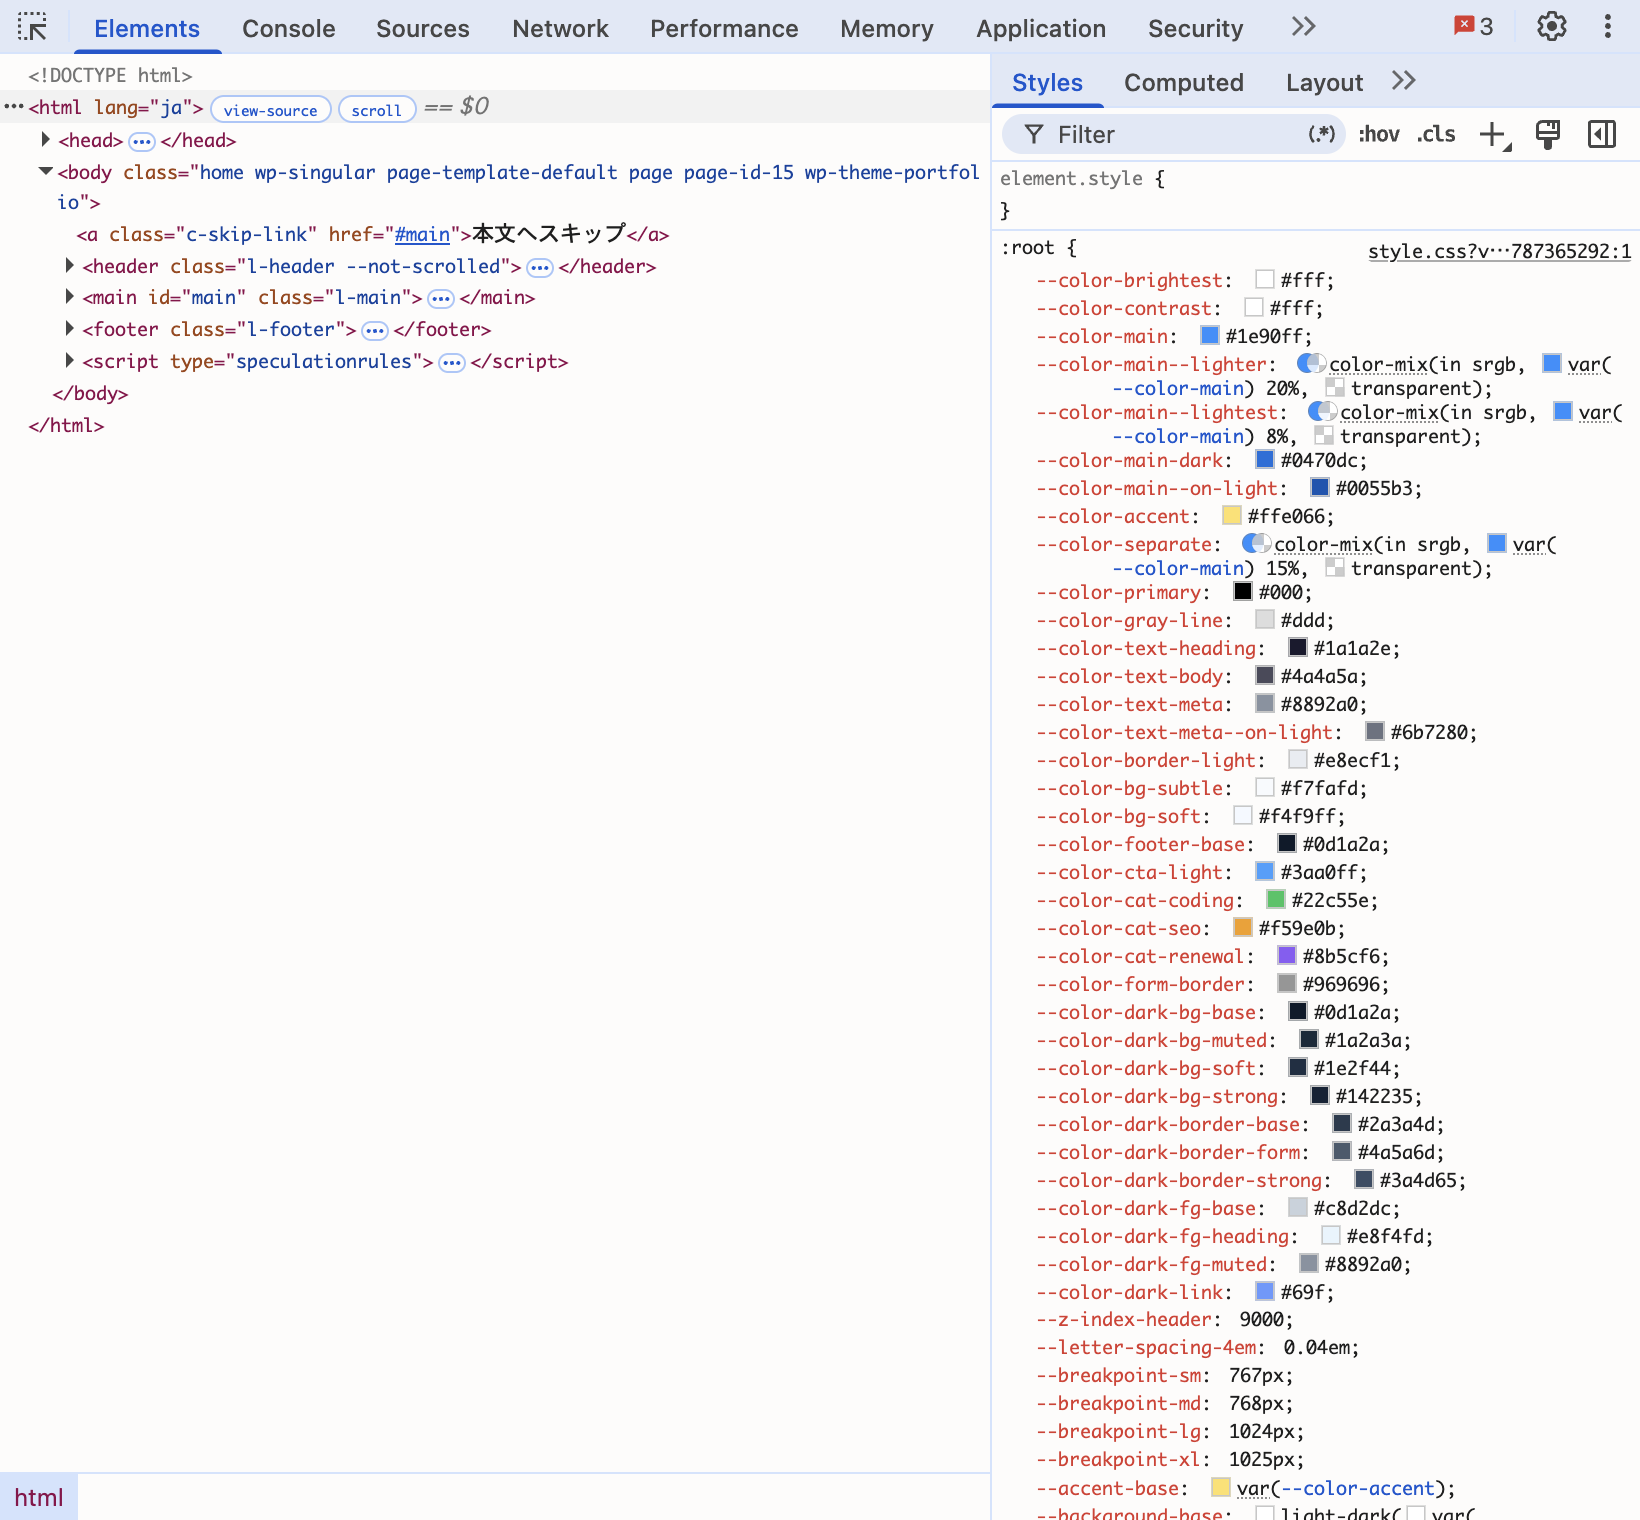Open color-mix swatch for --color-main--lighter

1311,363
